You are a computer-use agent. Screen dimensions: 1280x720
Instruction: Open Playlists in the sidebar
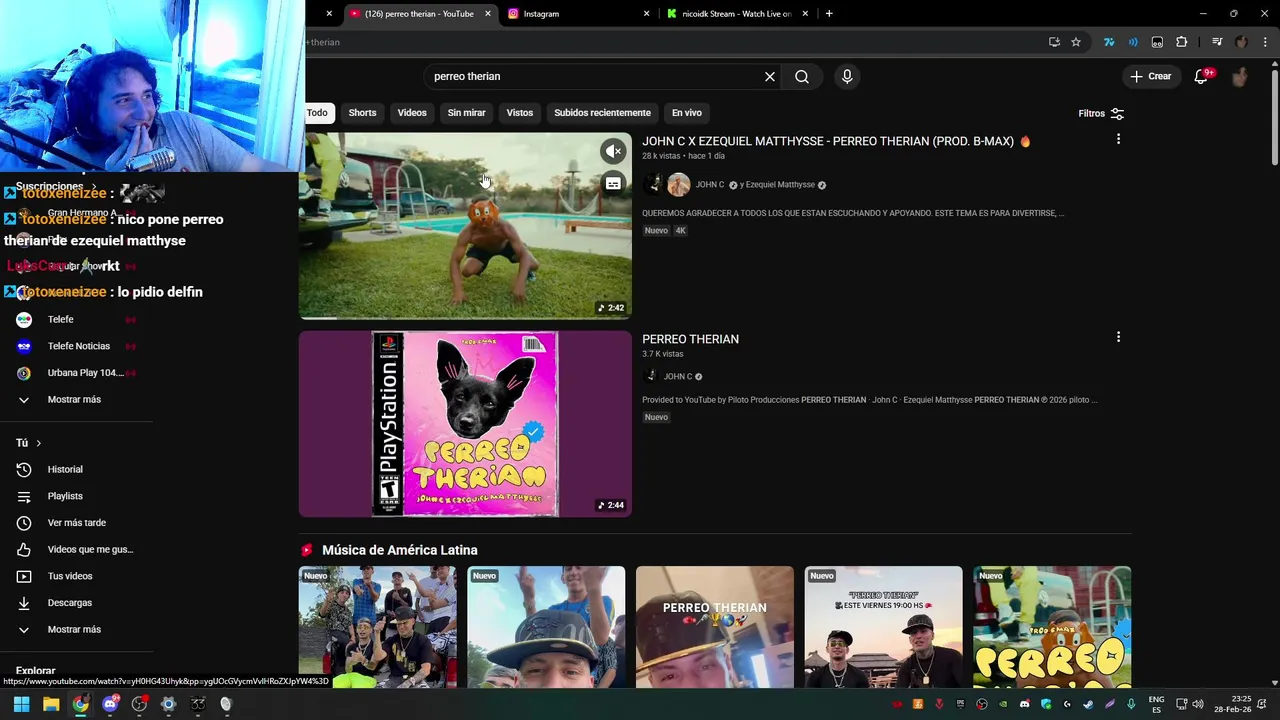tap(64, 496)
